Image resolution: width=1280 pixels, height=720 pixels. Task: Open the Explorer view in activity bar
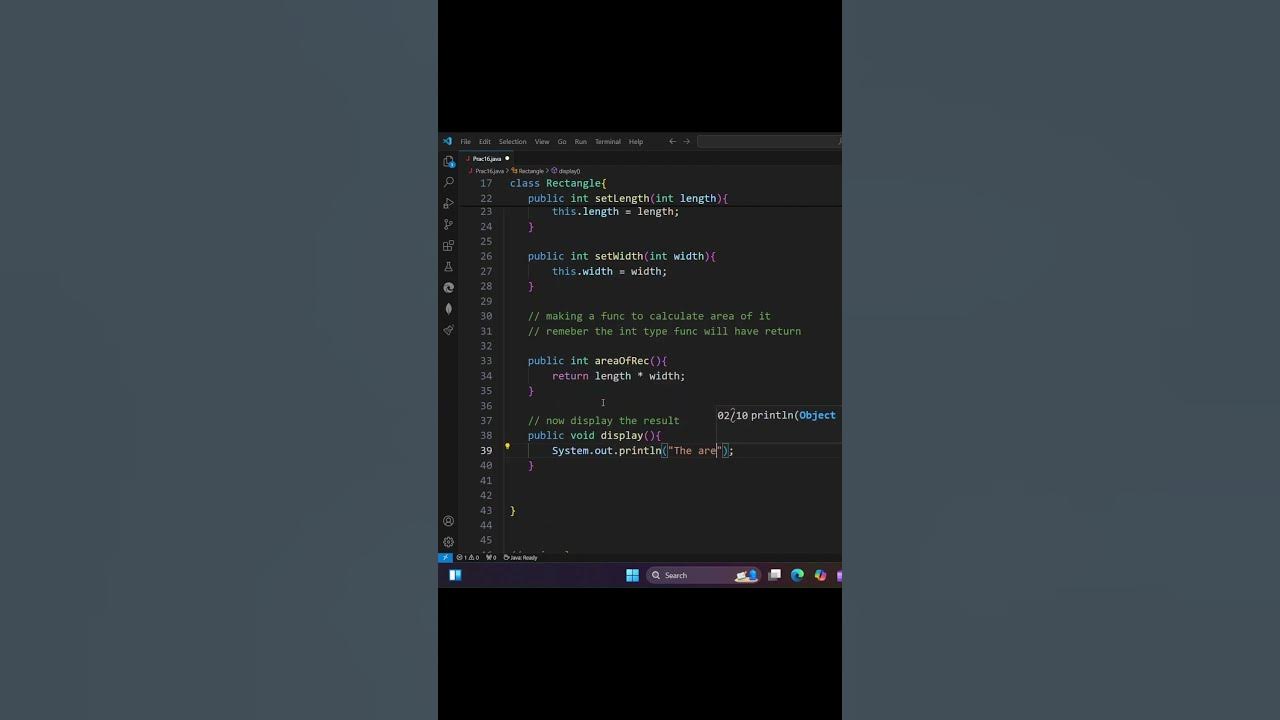(x=448, y=161)
